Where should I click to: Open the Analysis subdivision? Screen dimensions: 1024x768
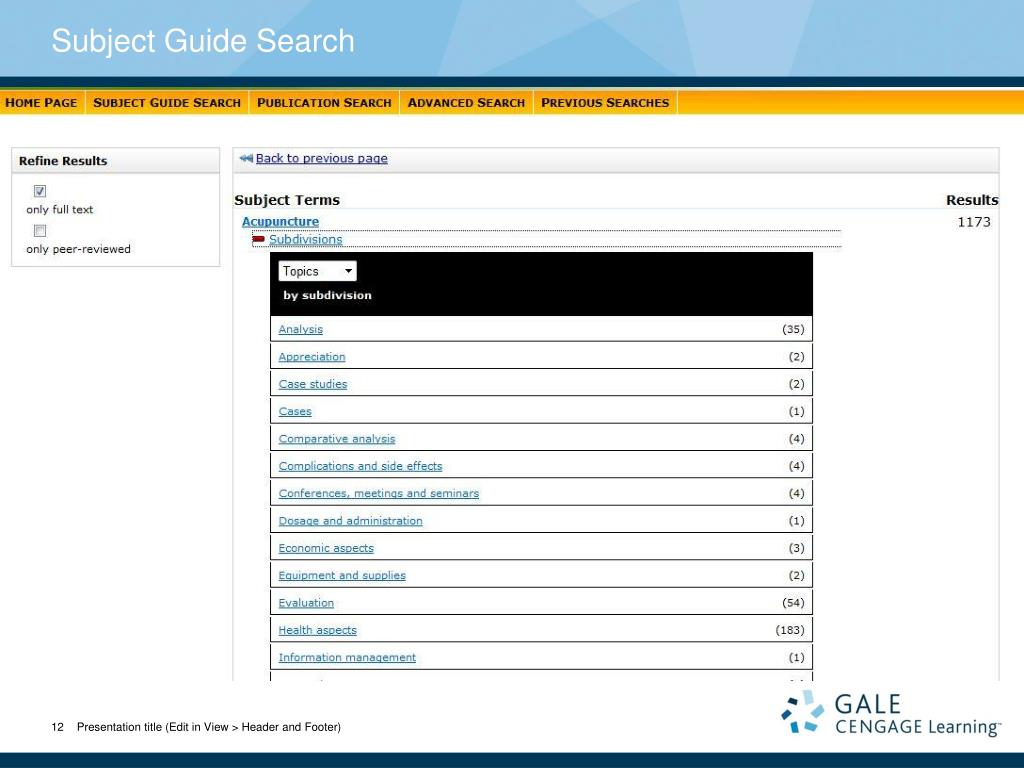[x=300, y=329]
